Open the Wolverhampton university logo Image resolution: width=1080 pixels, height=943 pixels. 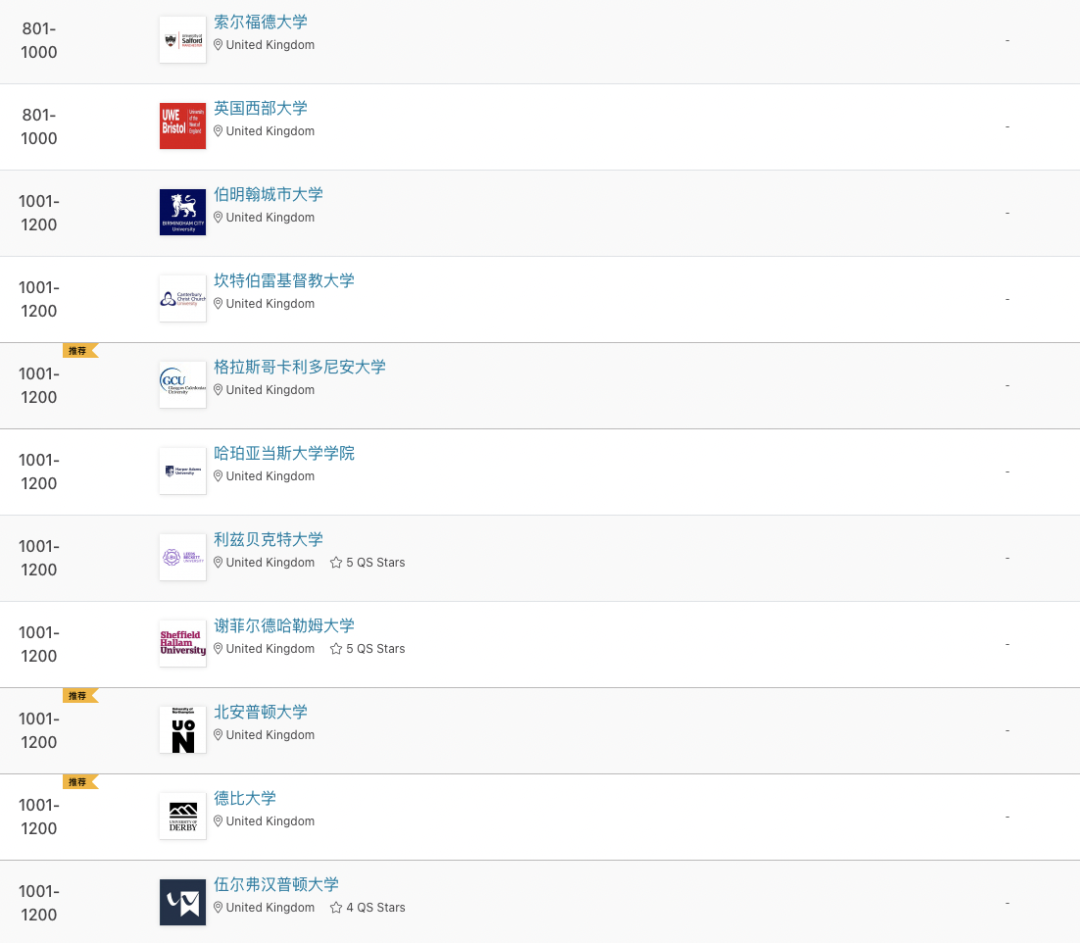click(183, 902)
